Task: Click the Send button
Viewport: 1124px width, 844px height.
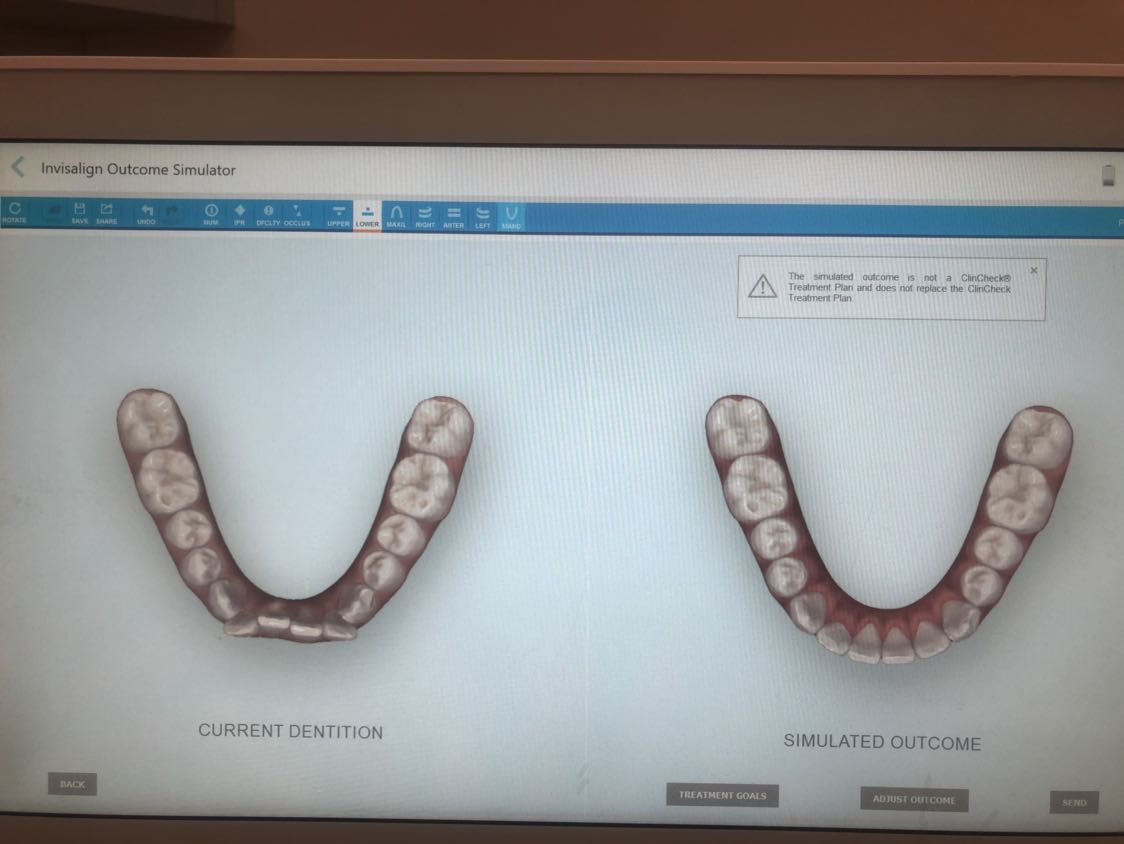Action: tap(1074, 802)
